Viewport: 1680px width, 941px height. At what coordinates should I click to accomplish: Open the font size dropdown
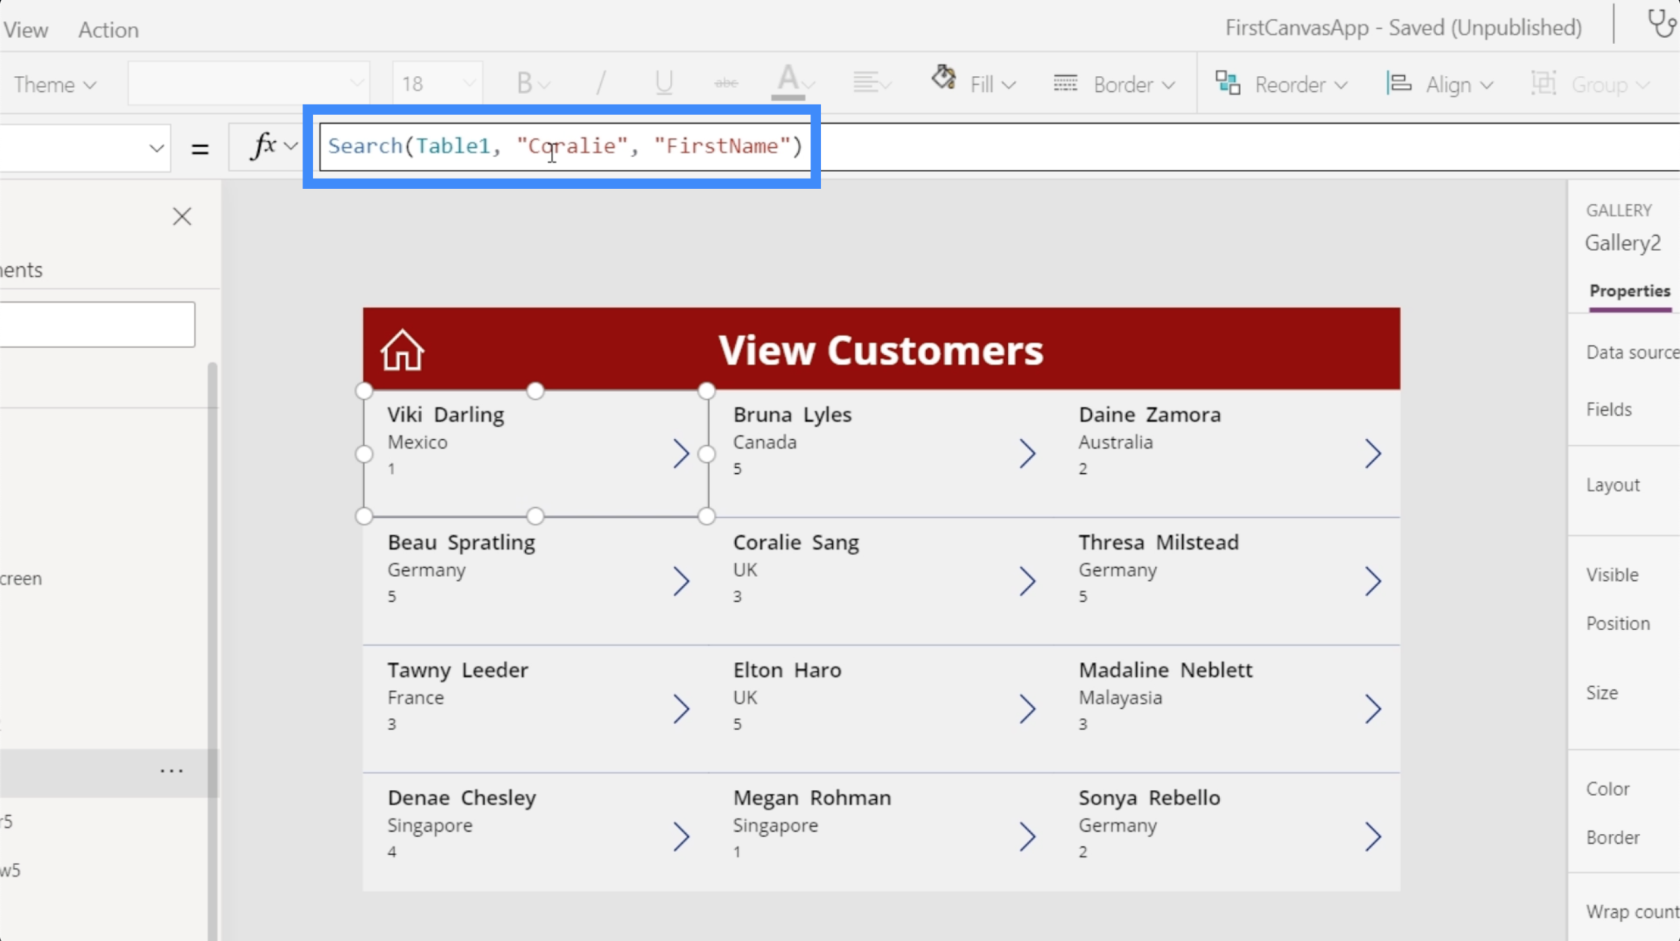[x=437, y=84]
